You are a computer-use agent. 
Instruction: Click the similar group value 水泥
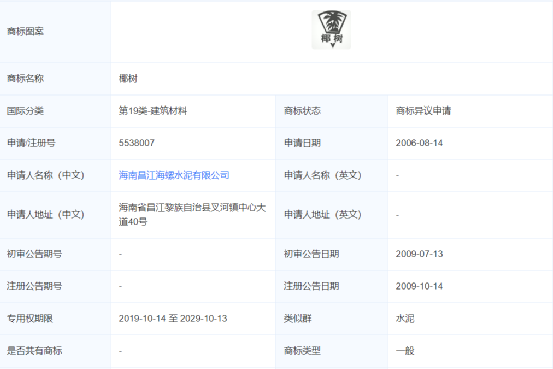click(x=405, y=319)
